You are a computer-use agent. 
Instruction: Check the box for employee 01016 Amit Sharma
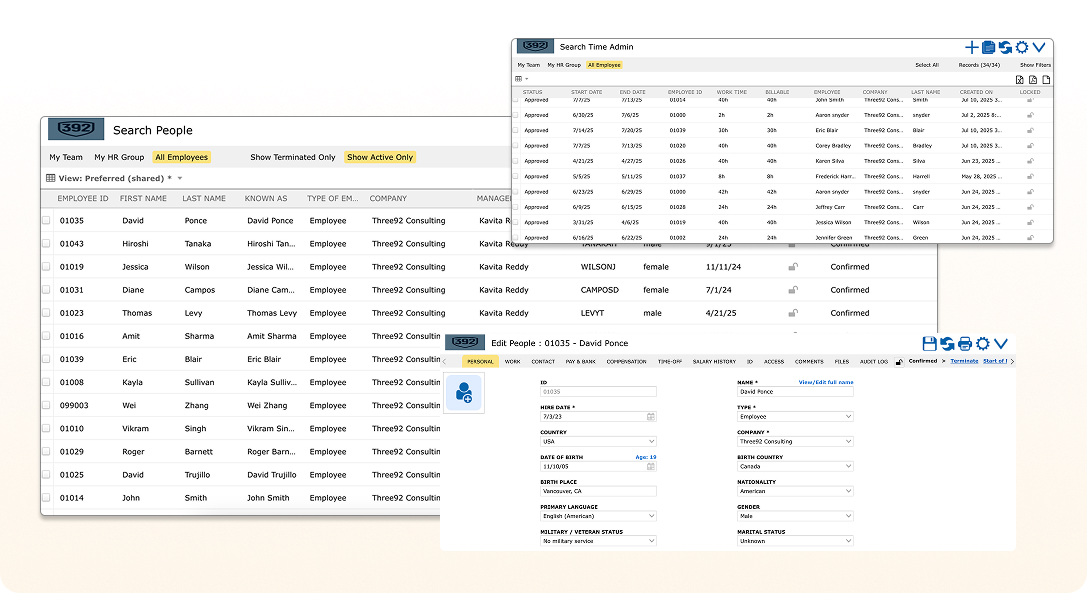[46, 336]
